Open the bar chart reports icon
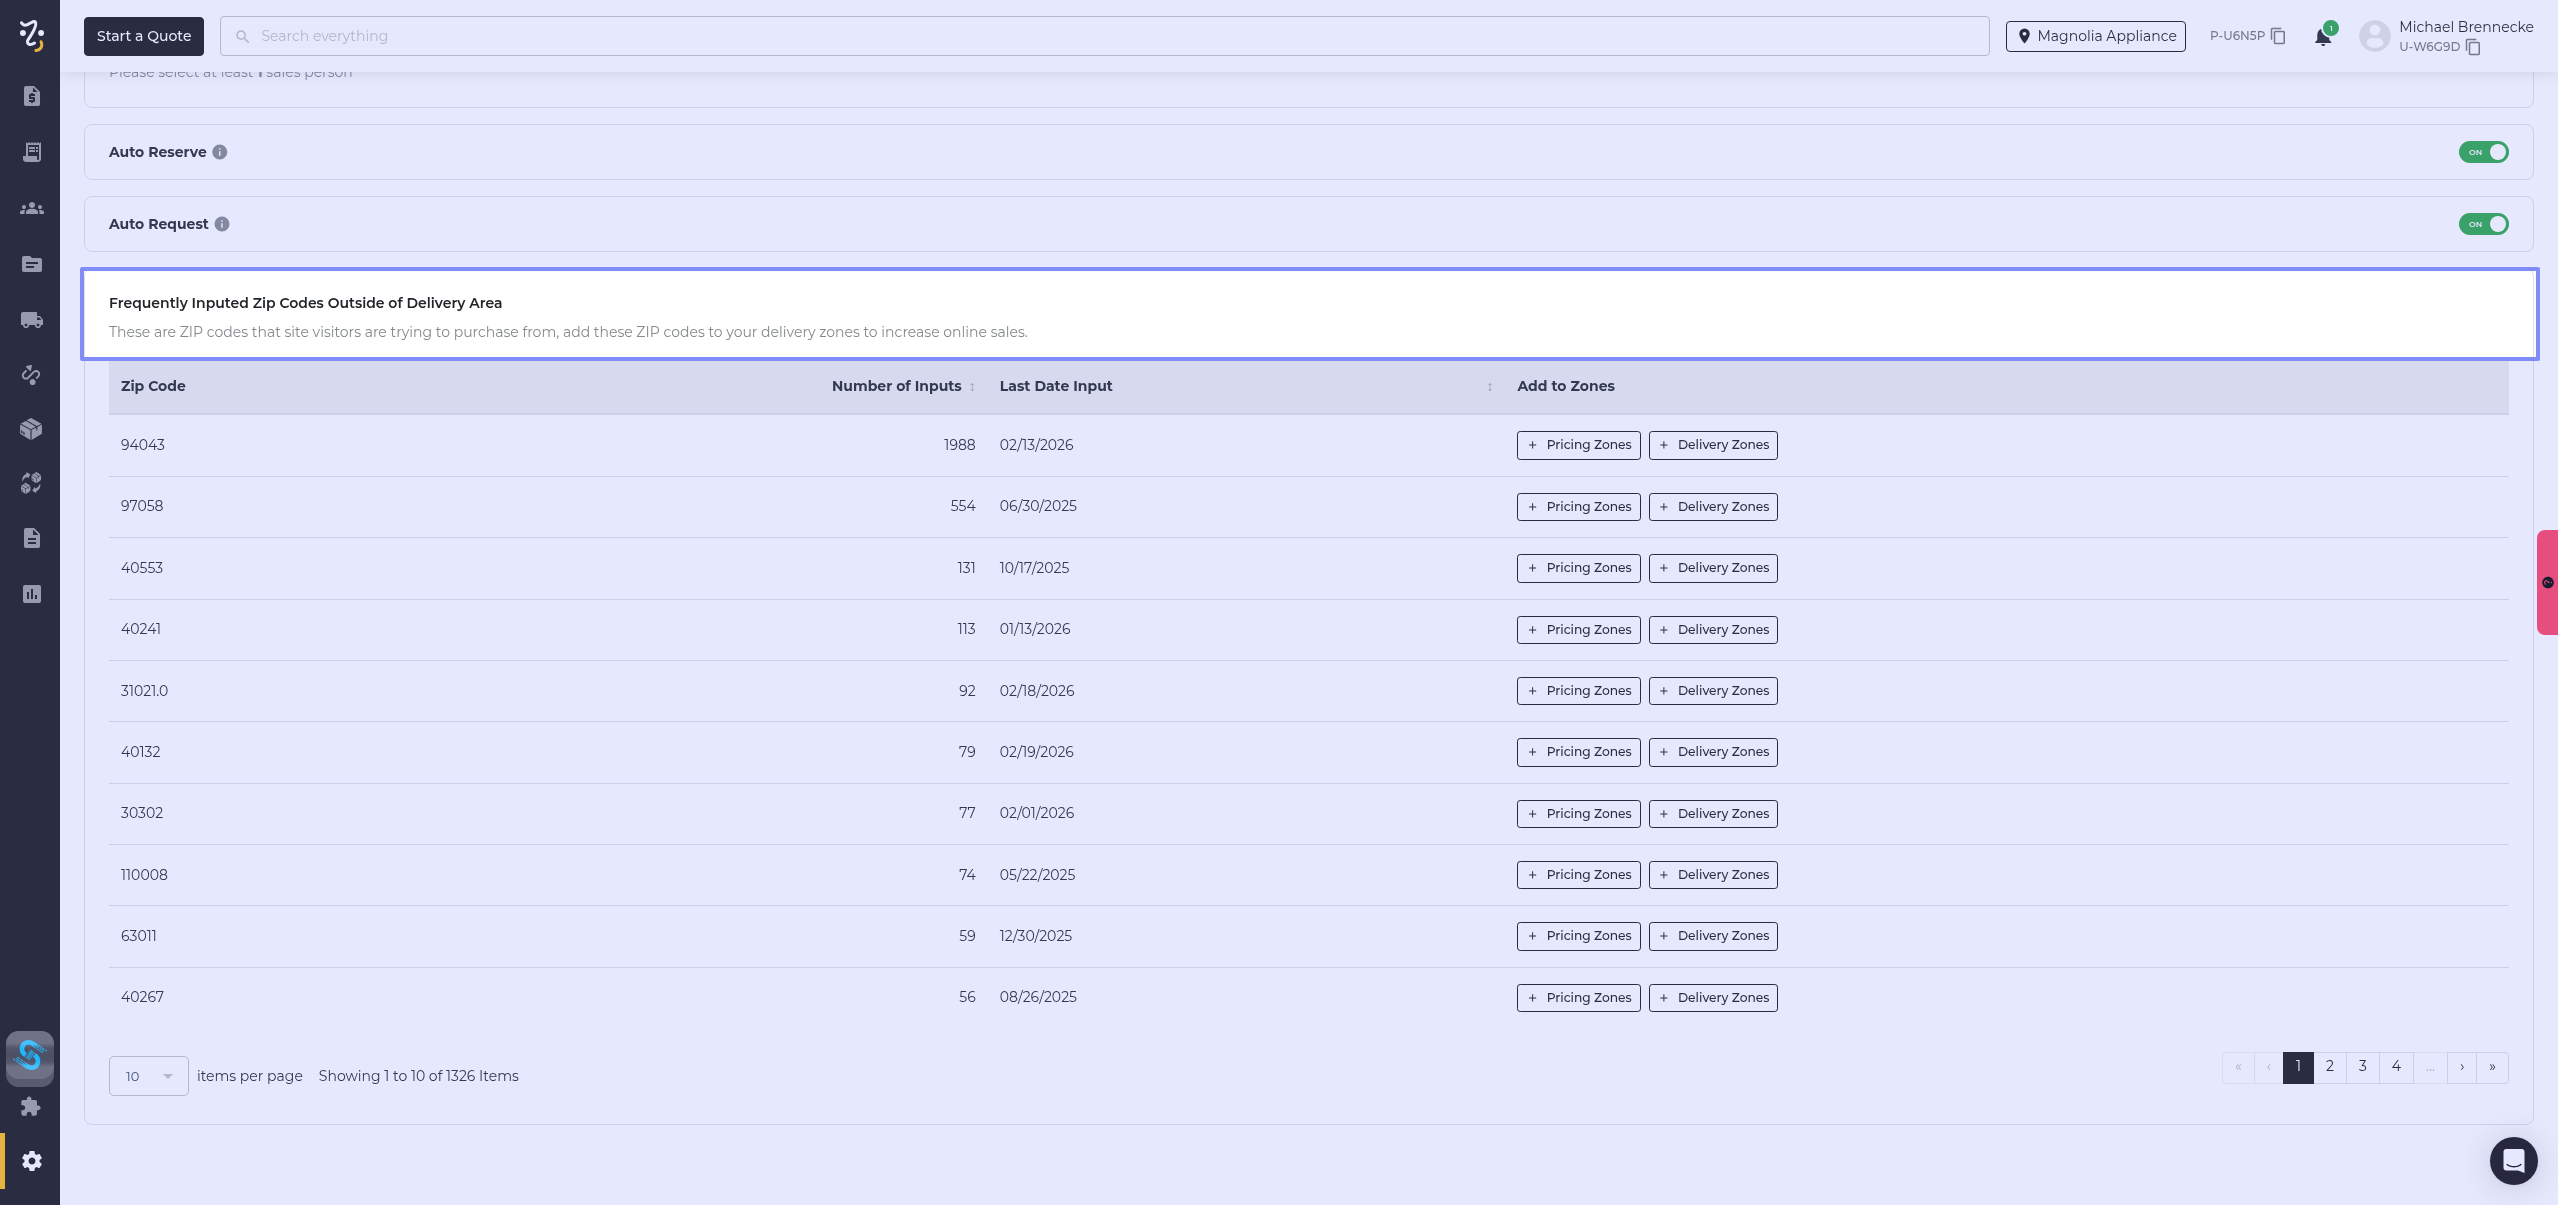 click(x=31, y=594)
